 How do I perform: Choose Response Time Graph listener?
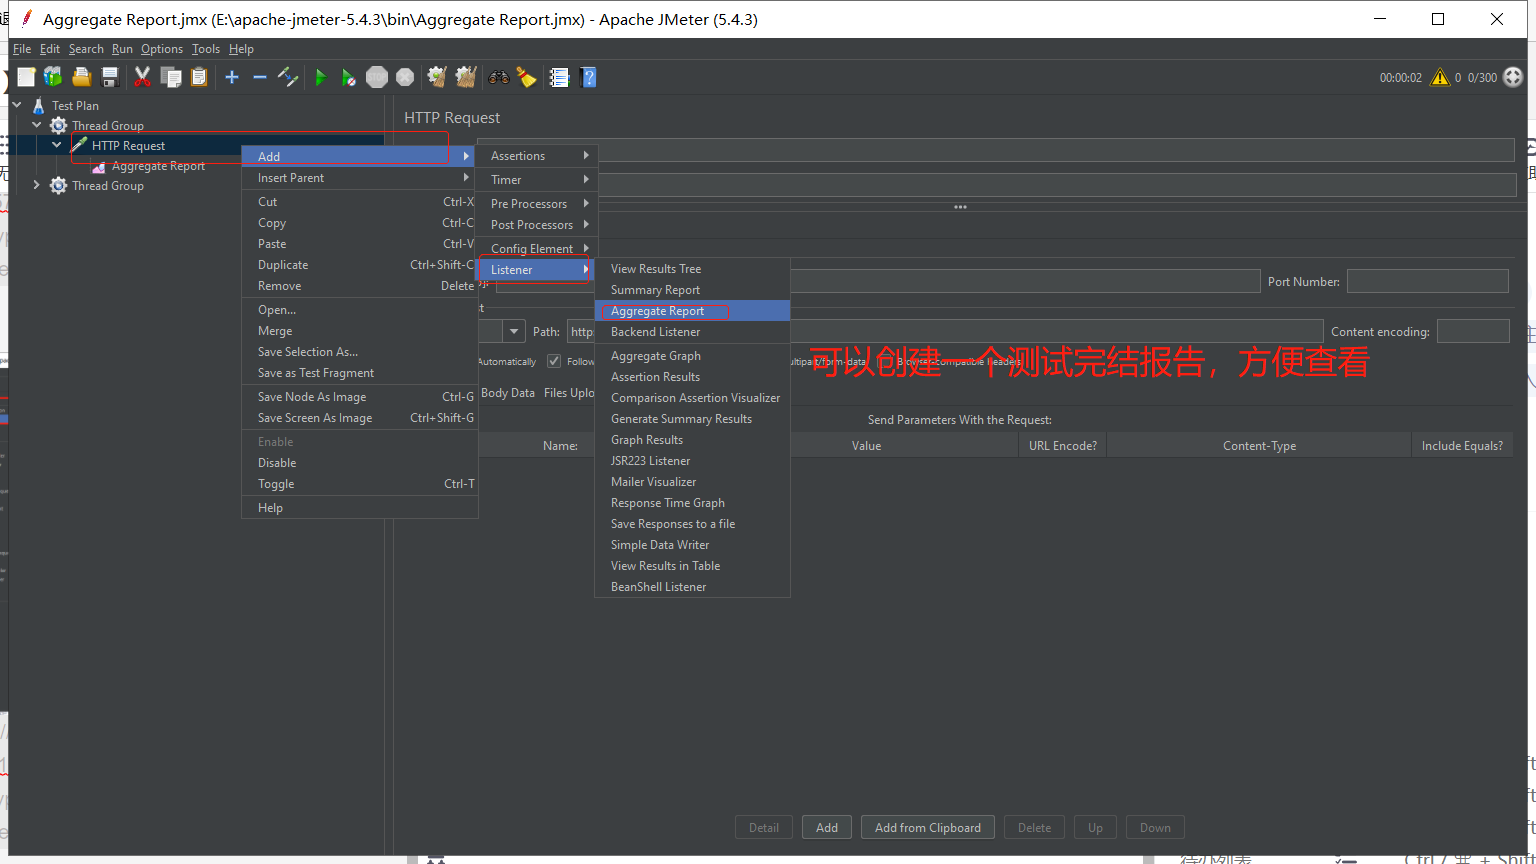tap(693, 503)
